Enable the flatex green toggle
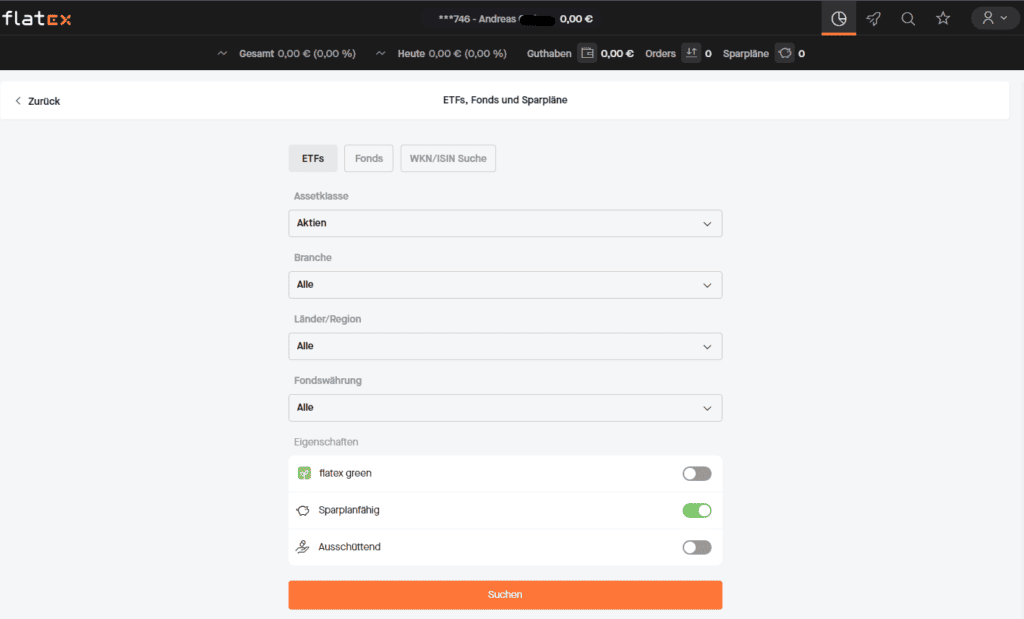Viewport: 1024px width, 619px height. point(696,473)
